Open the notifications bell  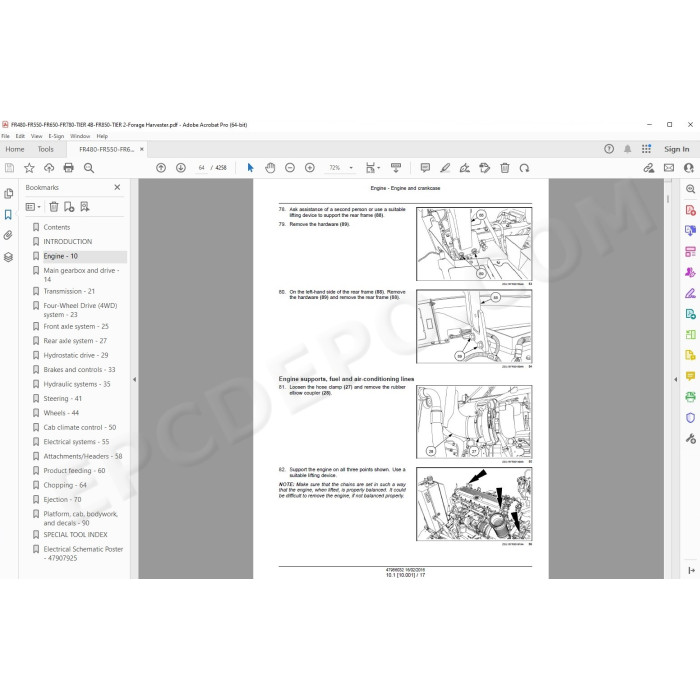[x=628, y=149]
